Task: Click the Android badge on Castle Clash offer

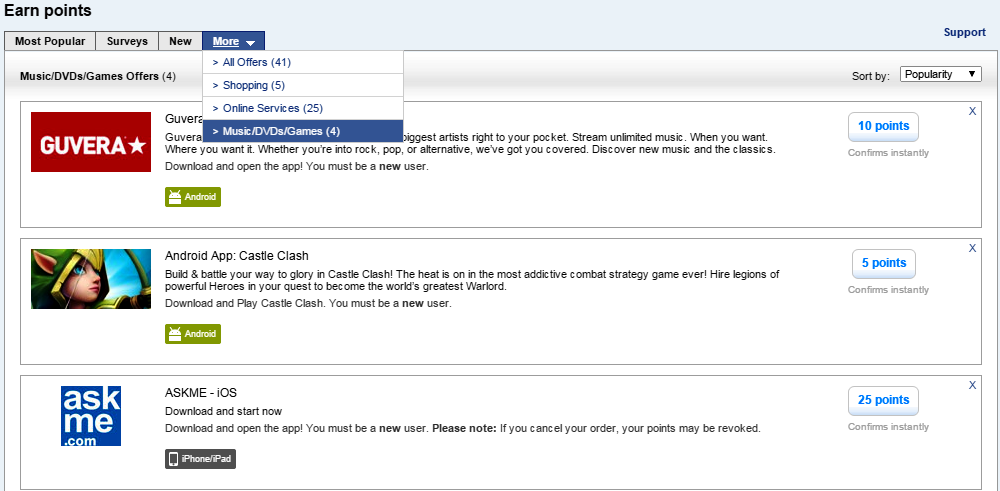Action: pos(193,333)
